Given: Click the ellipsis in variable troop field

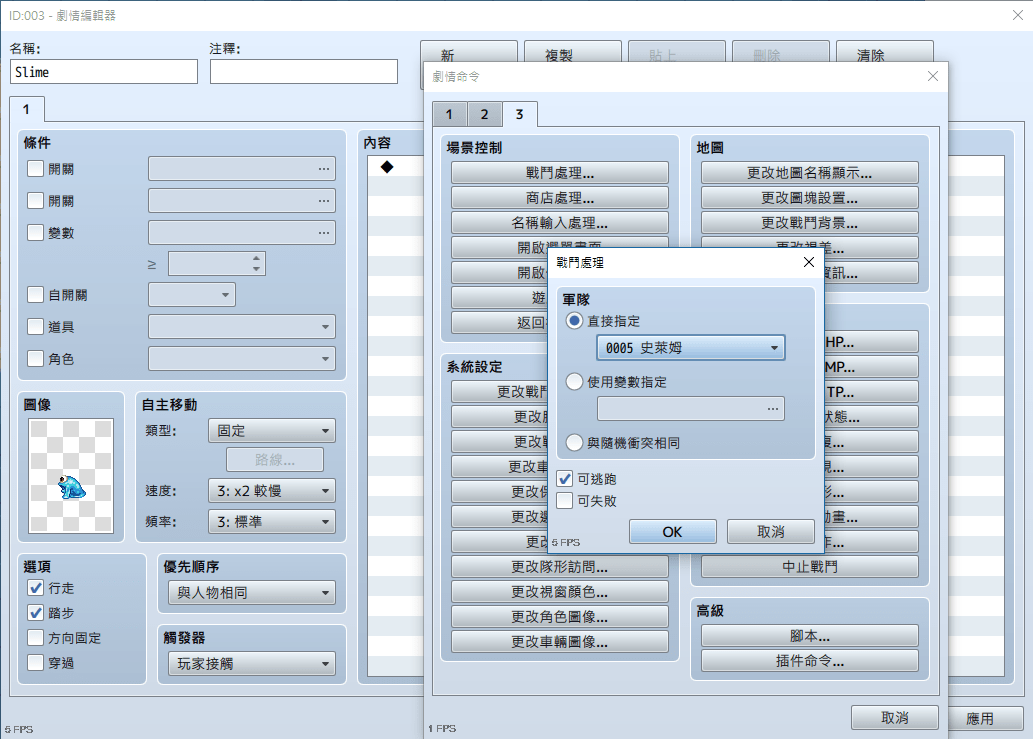Looking at the screenshot, I should tap(772, 408).
